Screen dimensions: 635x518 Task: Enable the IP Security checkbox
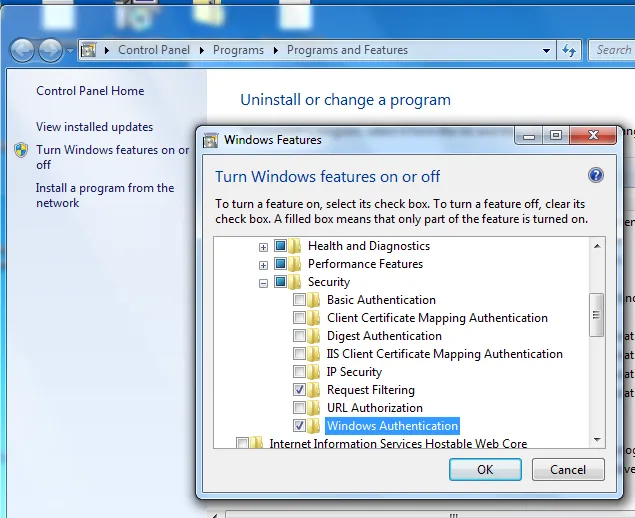click(x=299, y=372)
